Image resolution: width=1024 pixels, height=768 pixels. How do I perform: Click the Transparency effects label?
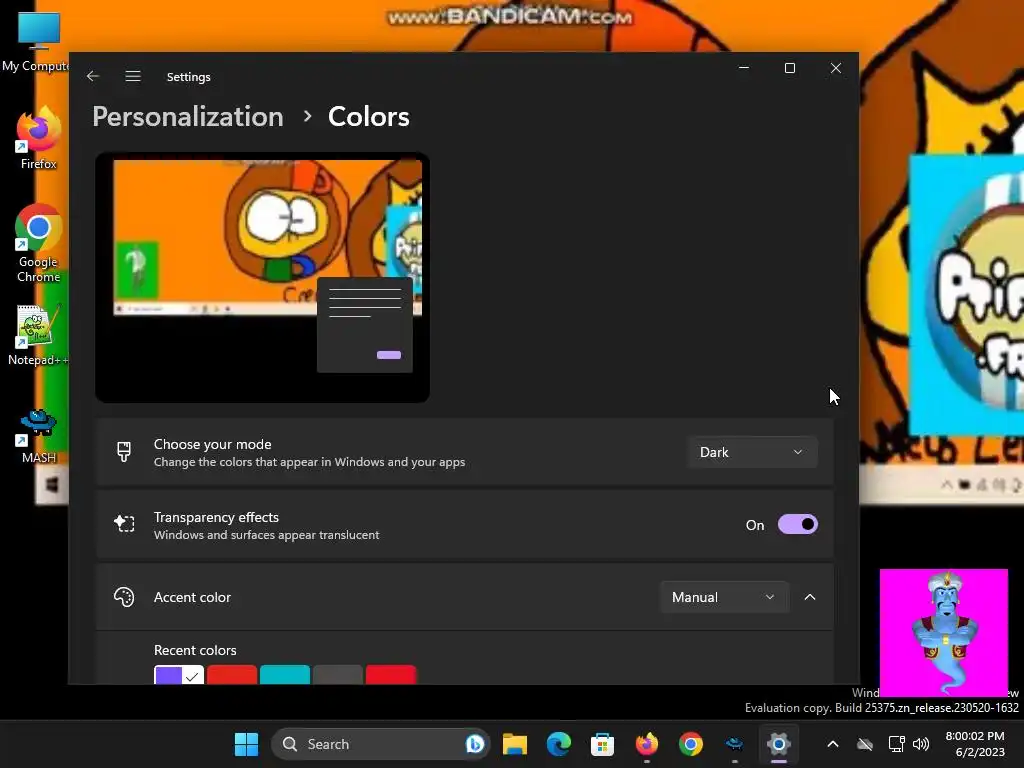[x=216, y=517]
